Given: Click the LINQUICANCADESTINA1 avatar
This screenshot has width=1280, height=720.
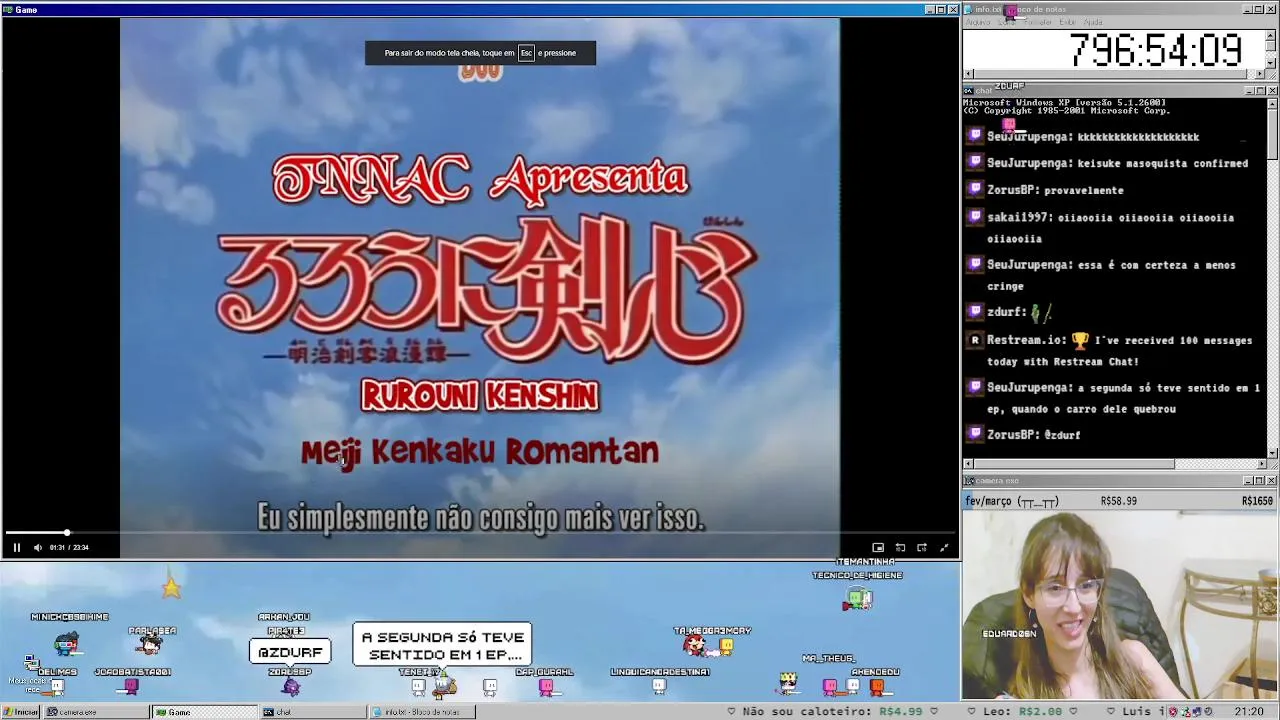Looking at the screenshot, I should (659, 686).
